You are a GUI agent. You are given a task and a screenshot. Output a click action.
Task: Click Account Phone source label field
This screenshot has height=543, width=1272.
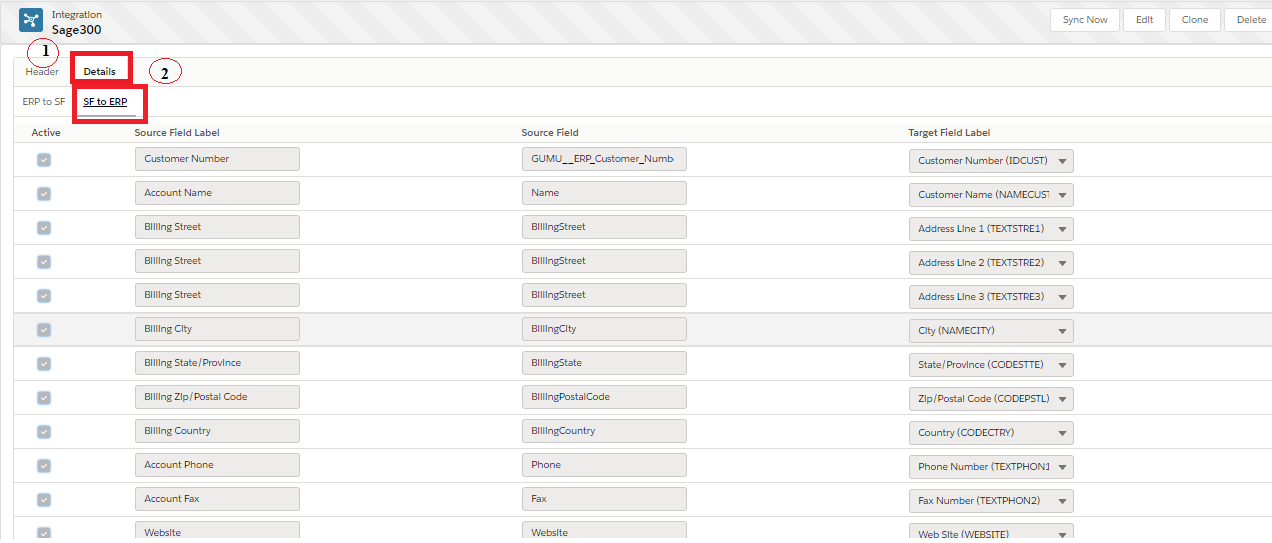pos(217,465)
